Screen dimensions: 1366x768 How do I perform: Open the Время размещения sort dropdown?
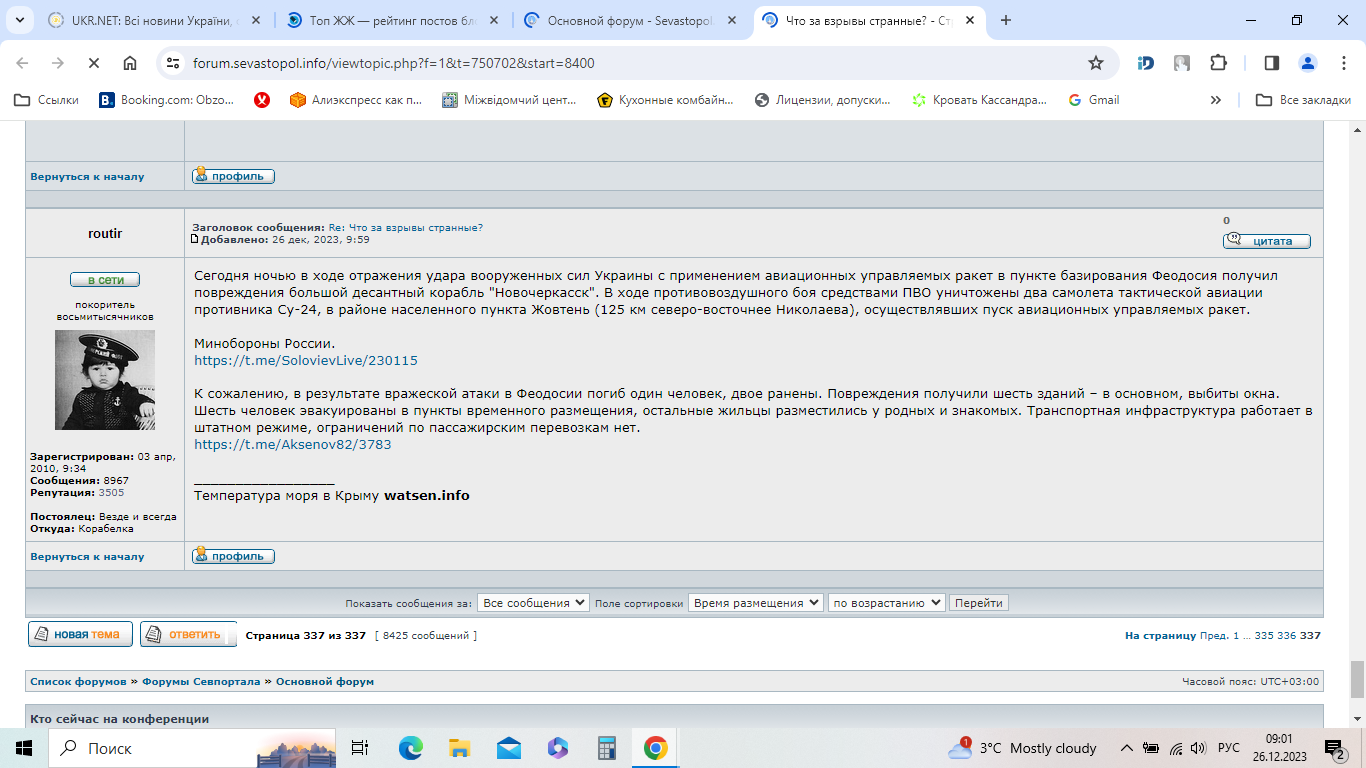point(755,603)
